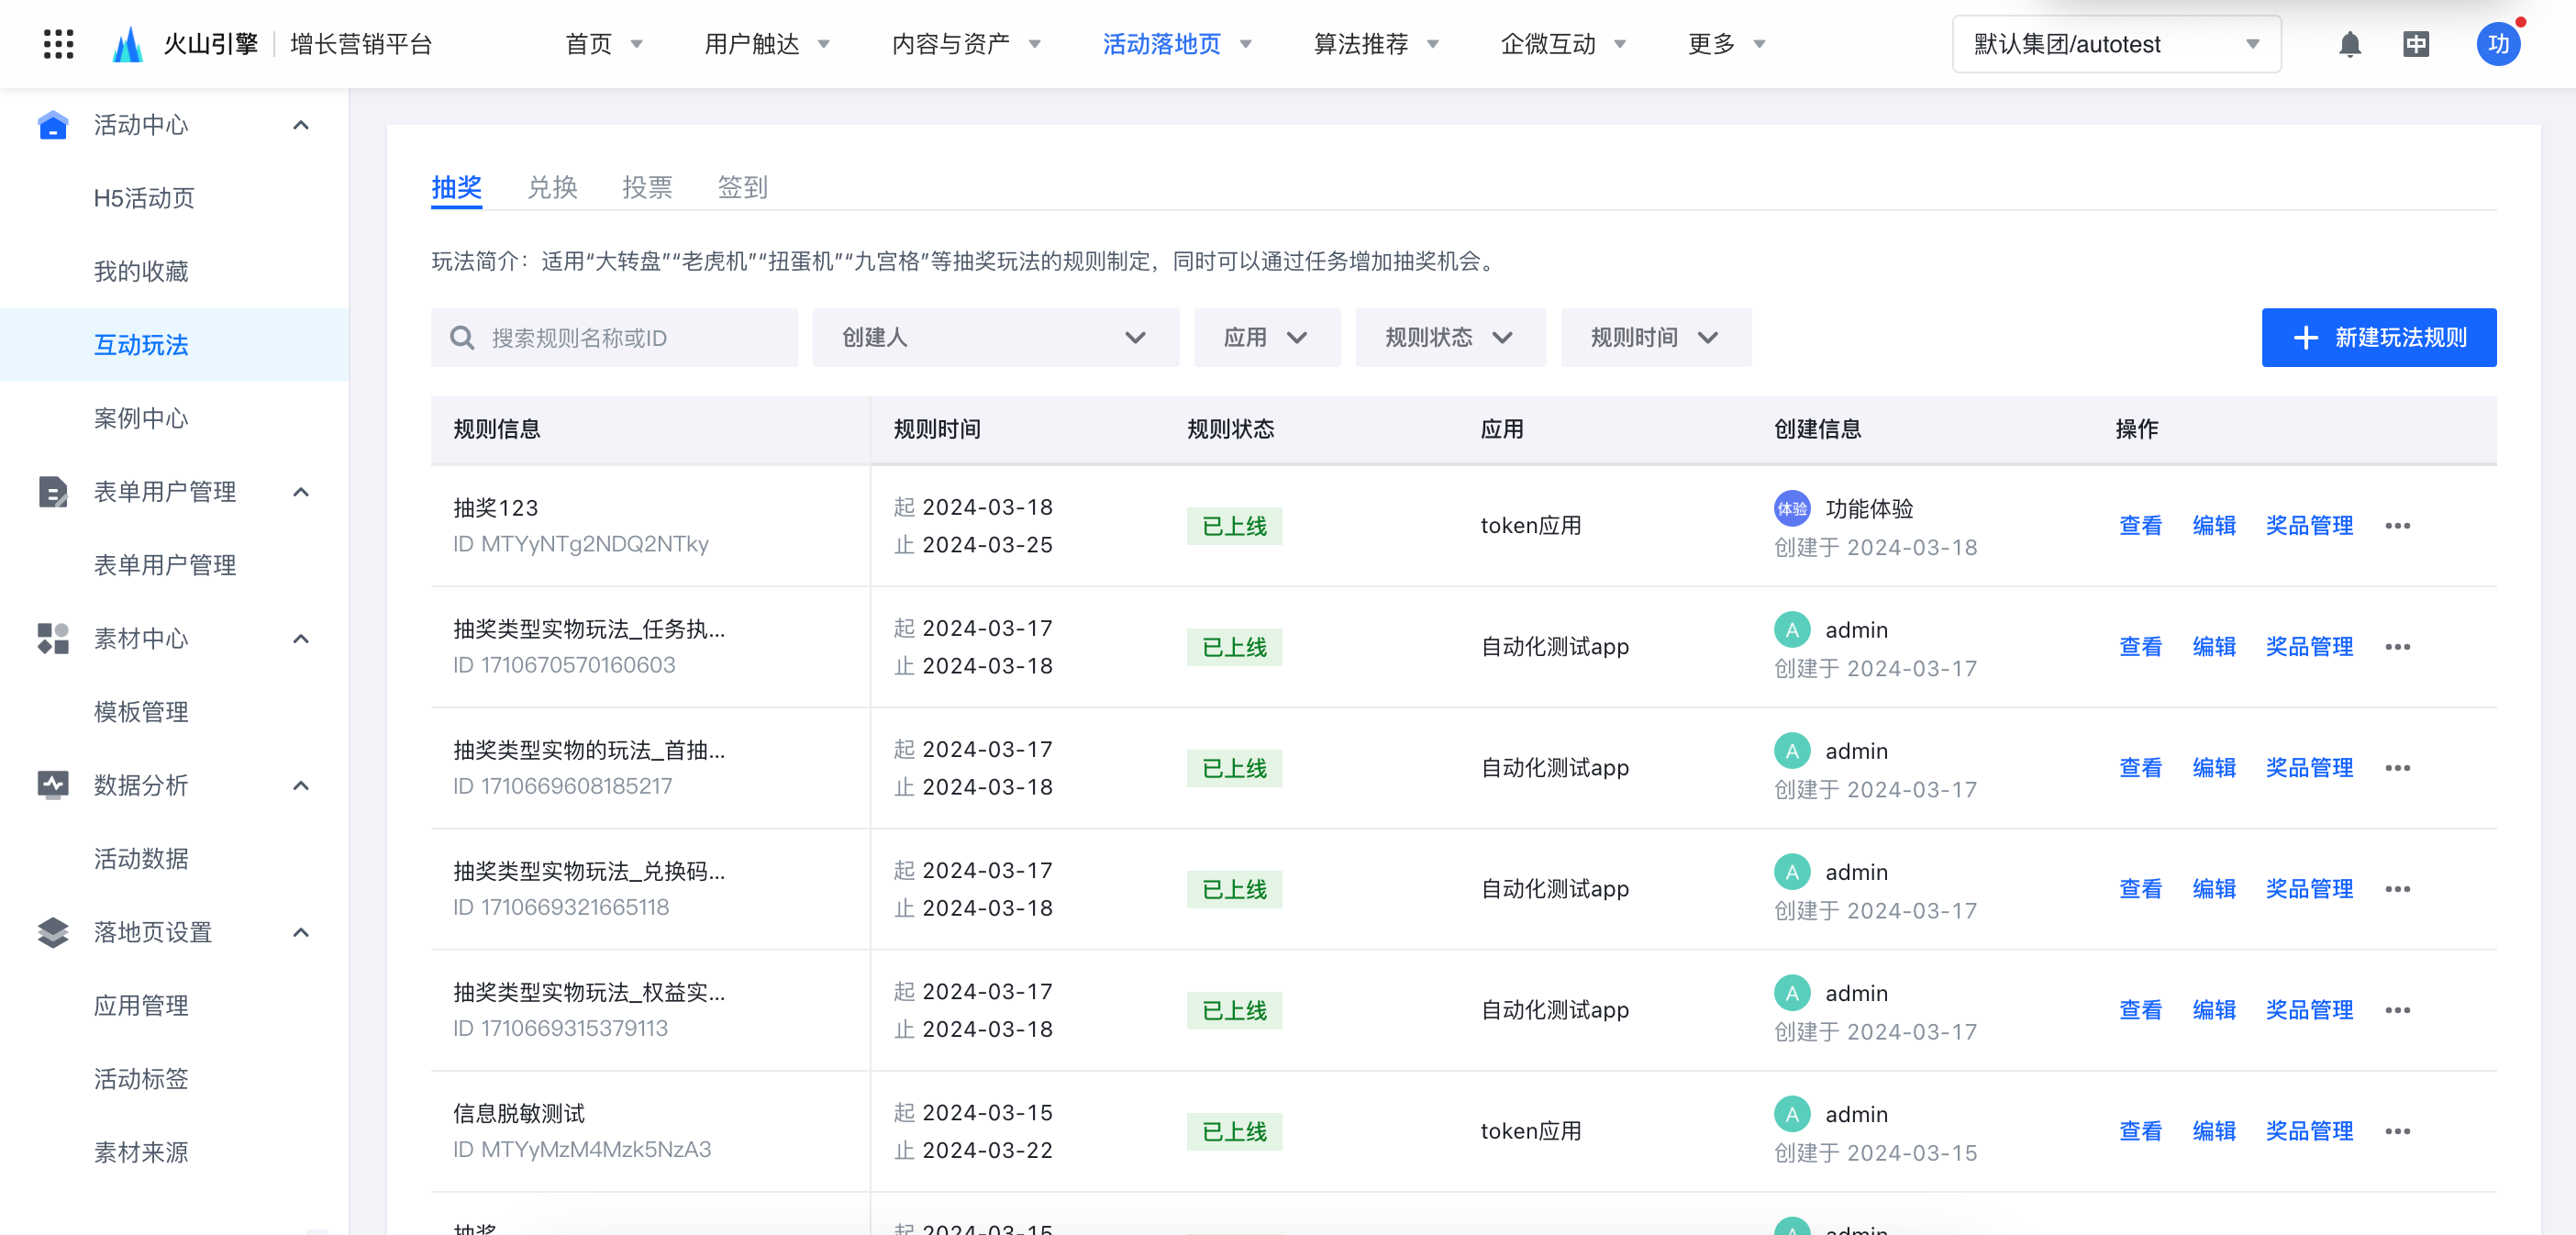
Task: Open 素材来源 in sidebar
Action: pyautogui.click(x=141, y=1152)
